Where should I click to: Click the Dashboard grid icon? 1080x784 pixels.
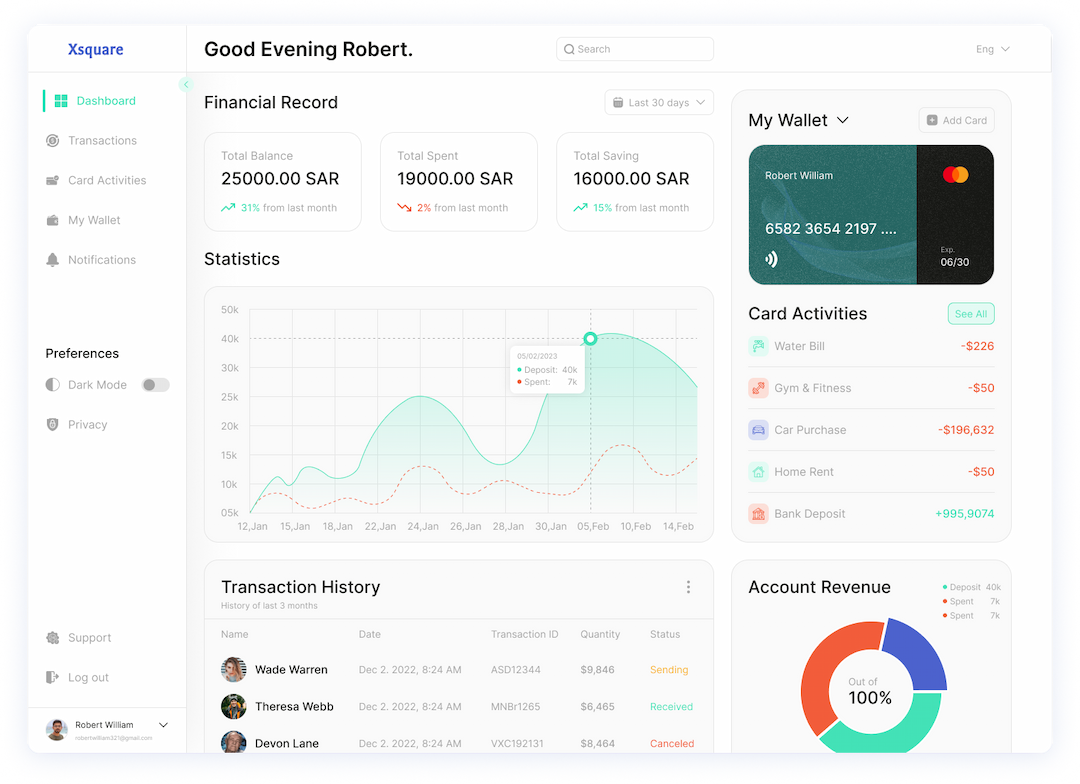61,101
